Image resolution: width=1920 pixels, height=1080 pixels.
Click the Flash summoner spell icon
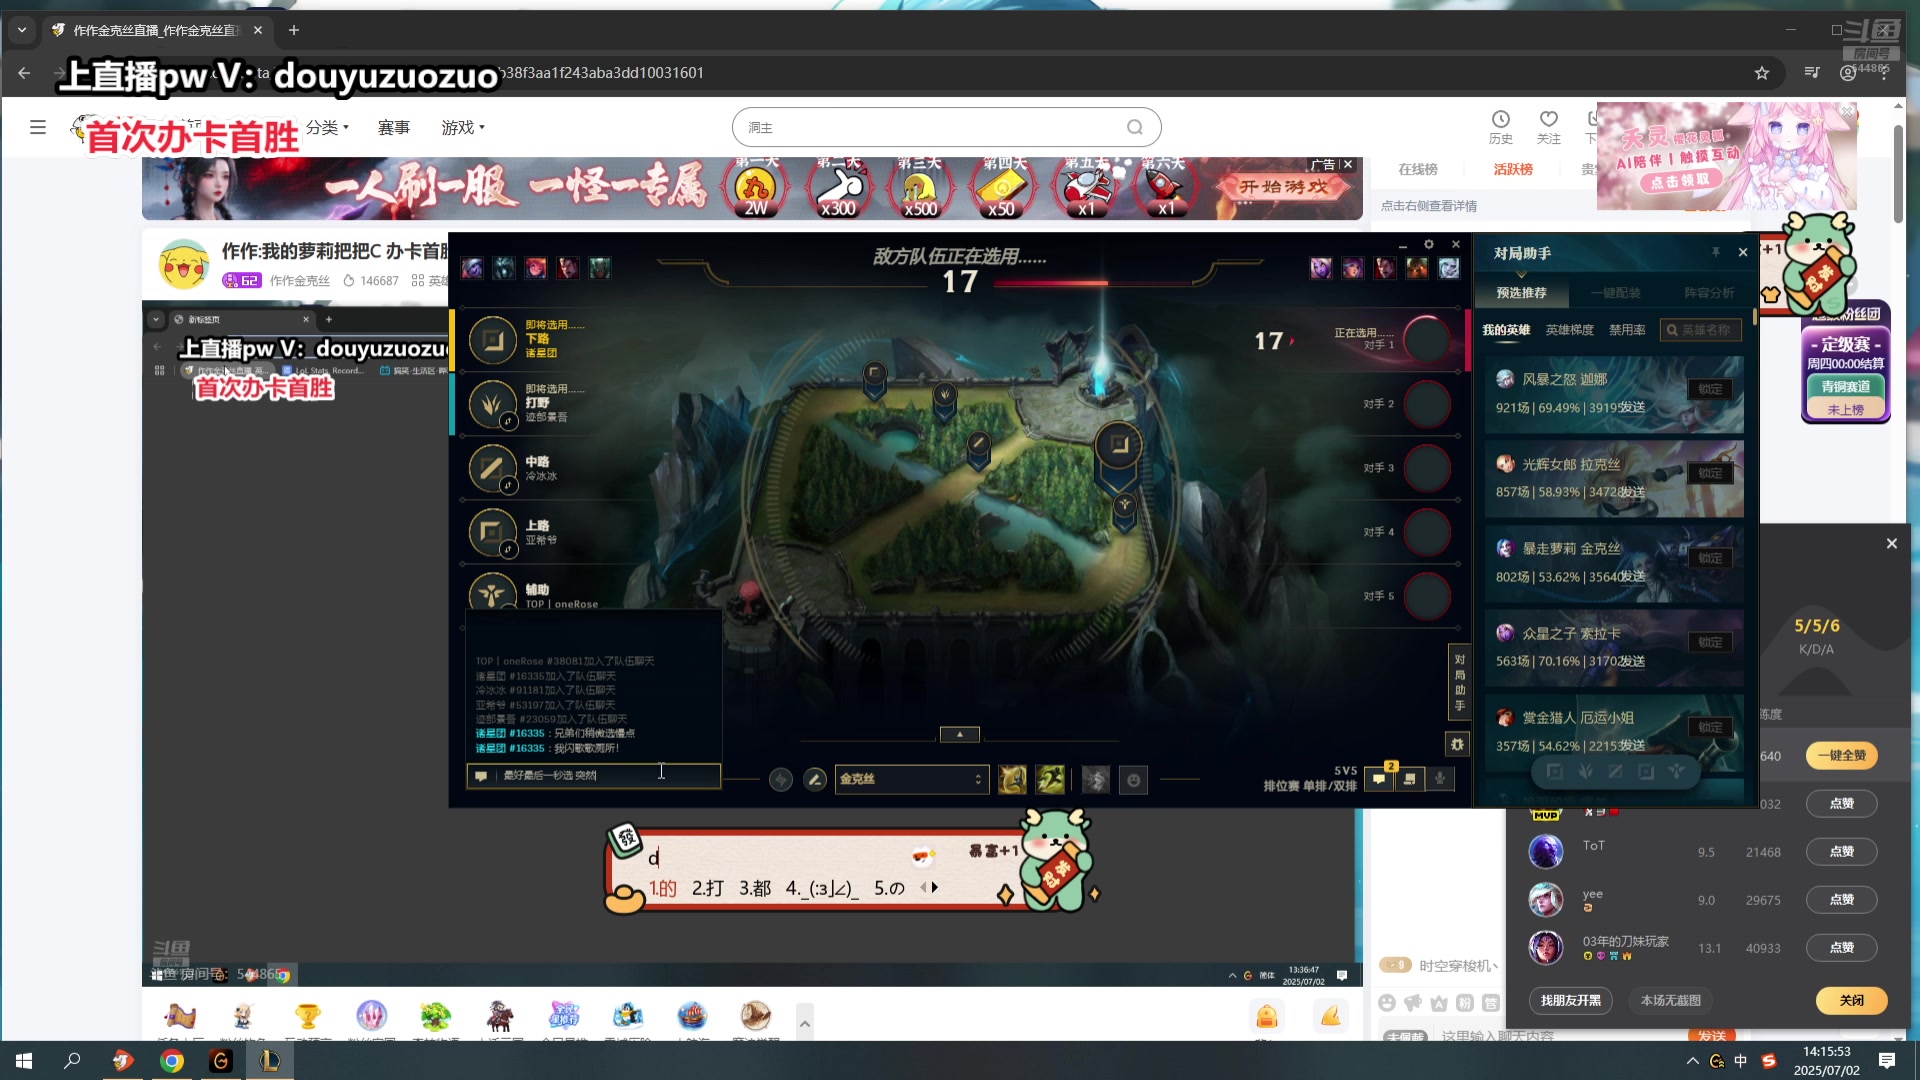point(1012,779)
